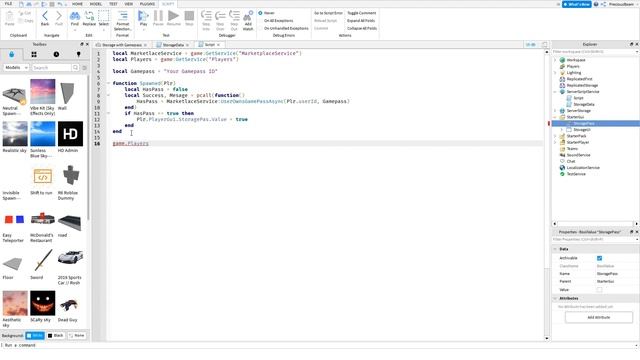Collapse the ServerScriptService node
Viewport: 640px width, 360px height.
[x=555, y=92]
